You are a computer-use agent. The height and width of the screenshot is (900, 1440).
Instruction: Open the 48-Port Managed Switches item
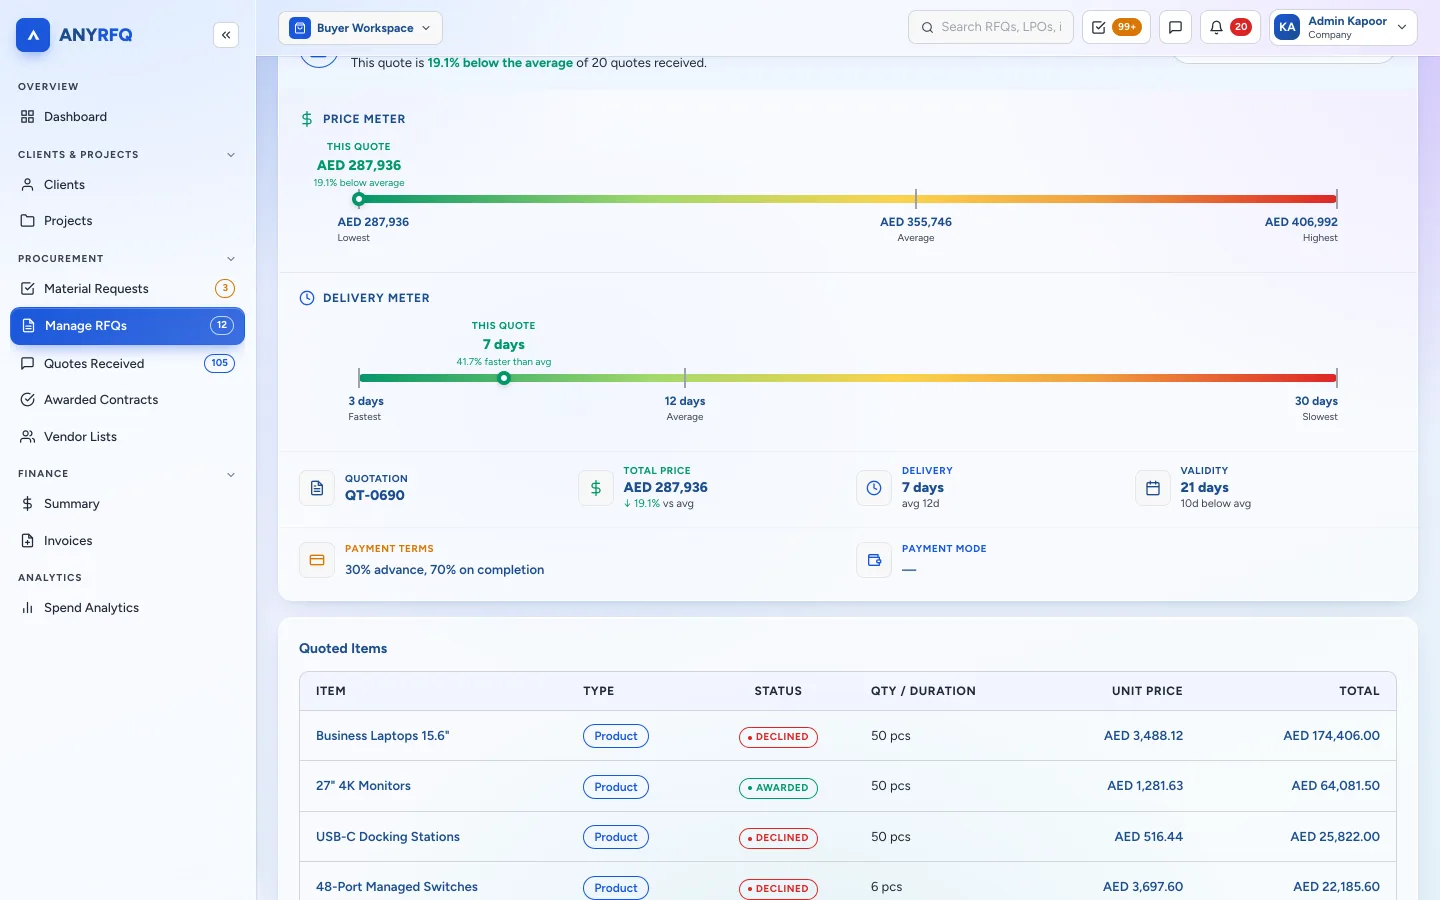(397, 887)
